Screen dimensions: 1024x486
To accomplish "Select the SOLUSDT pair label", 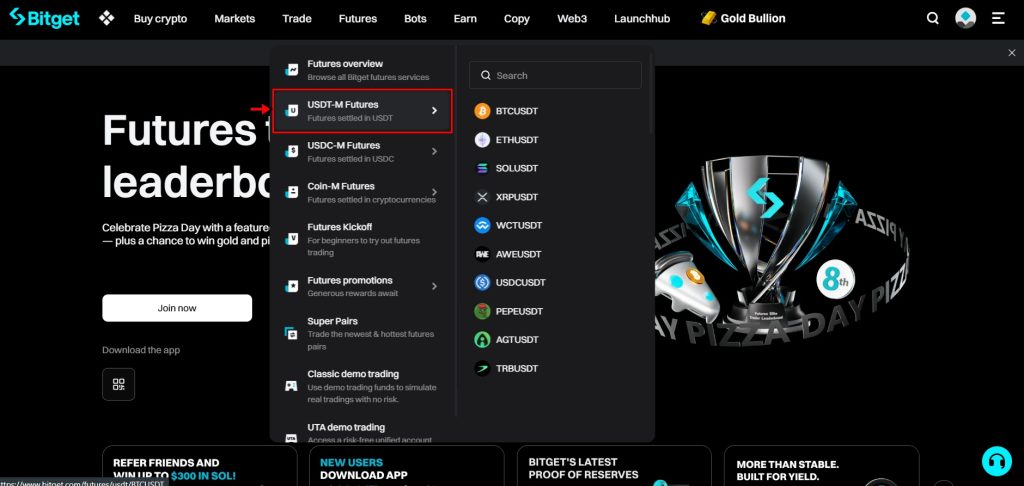I will [517, 169].
